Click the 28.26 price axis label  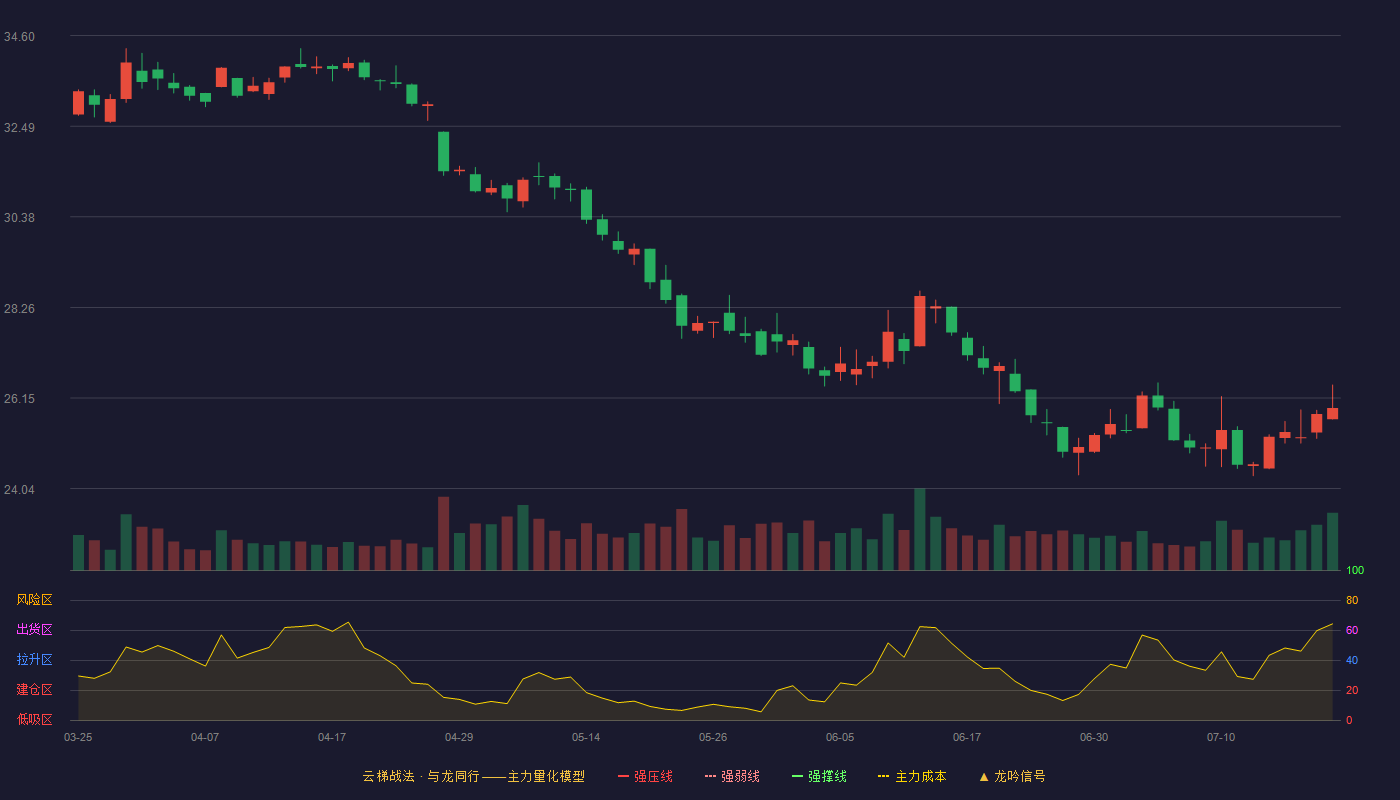coord(19,309)
